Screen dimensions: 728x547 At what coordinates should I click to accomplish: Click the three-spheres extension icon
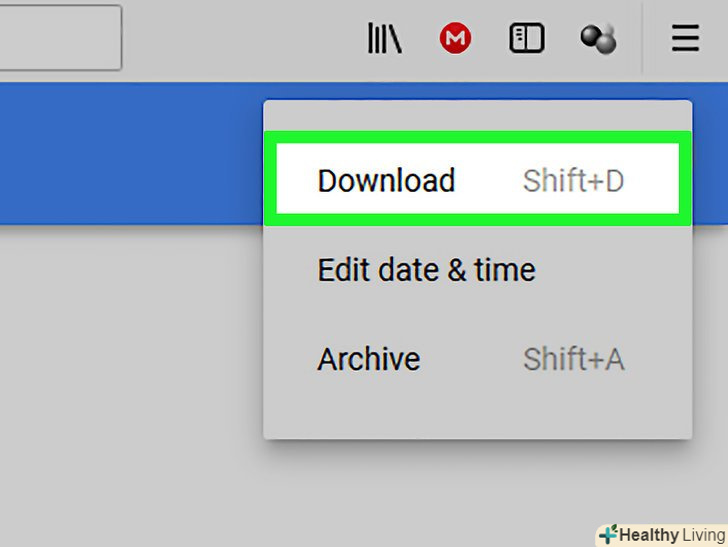click(x=598, y=39)
